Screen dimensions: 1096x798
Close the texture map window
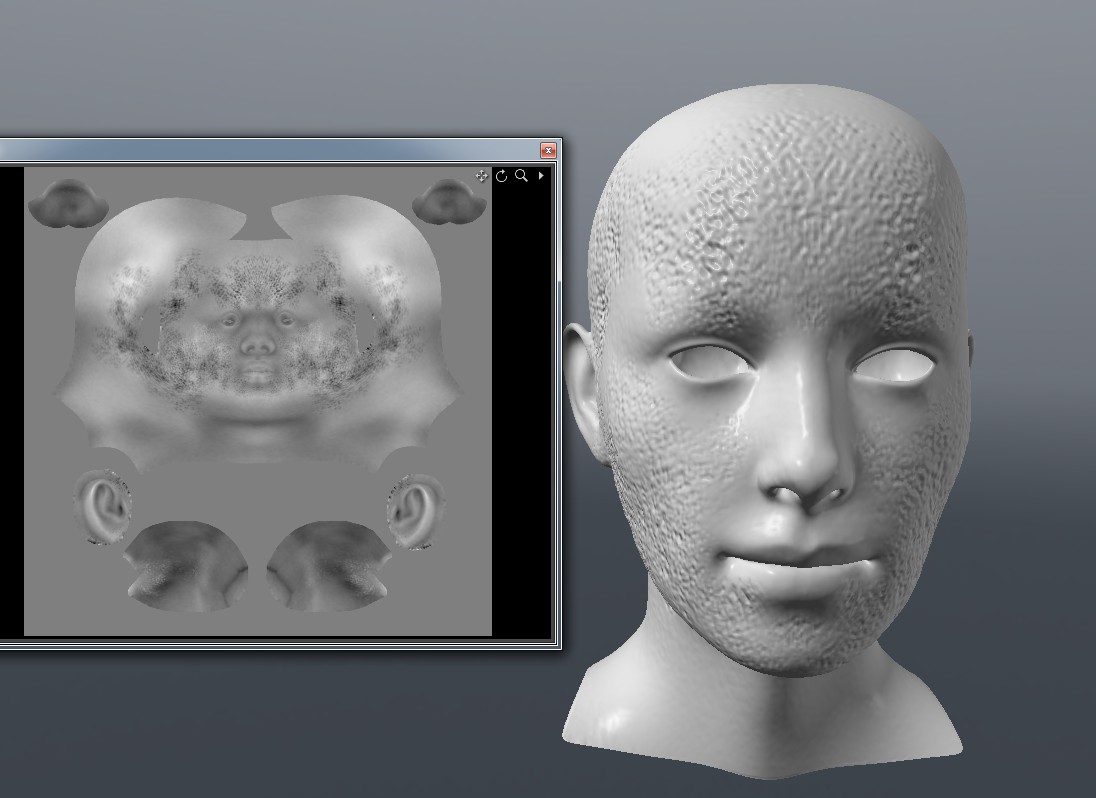coord(549,150)
